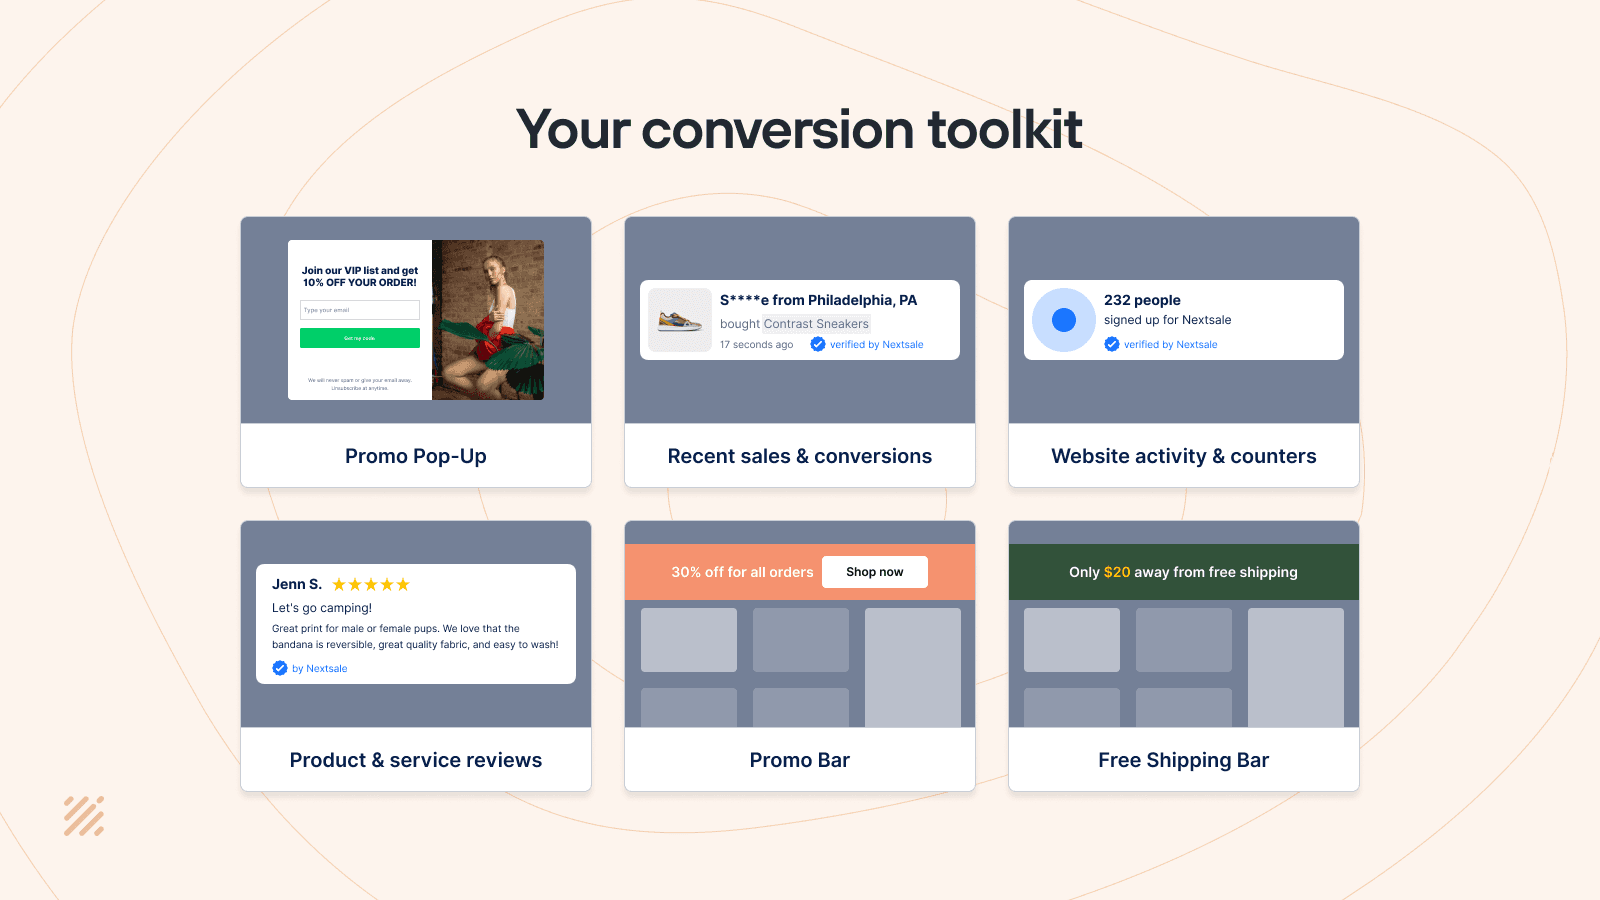Click the 'Shop now' button in the promo bar
The width and height of the screenshot is (1600, 900).
point(874,571)
